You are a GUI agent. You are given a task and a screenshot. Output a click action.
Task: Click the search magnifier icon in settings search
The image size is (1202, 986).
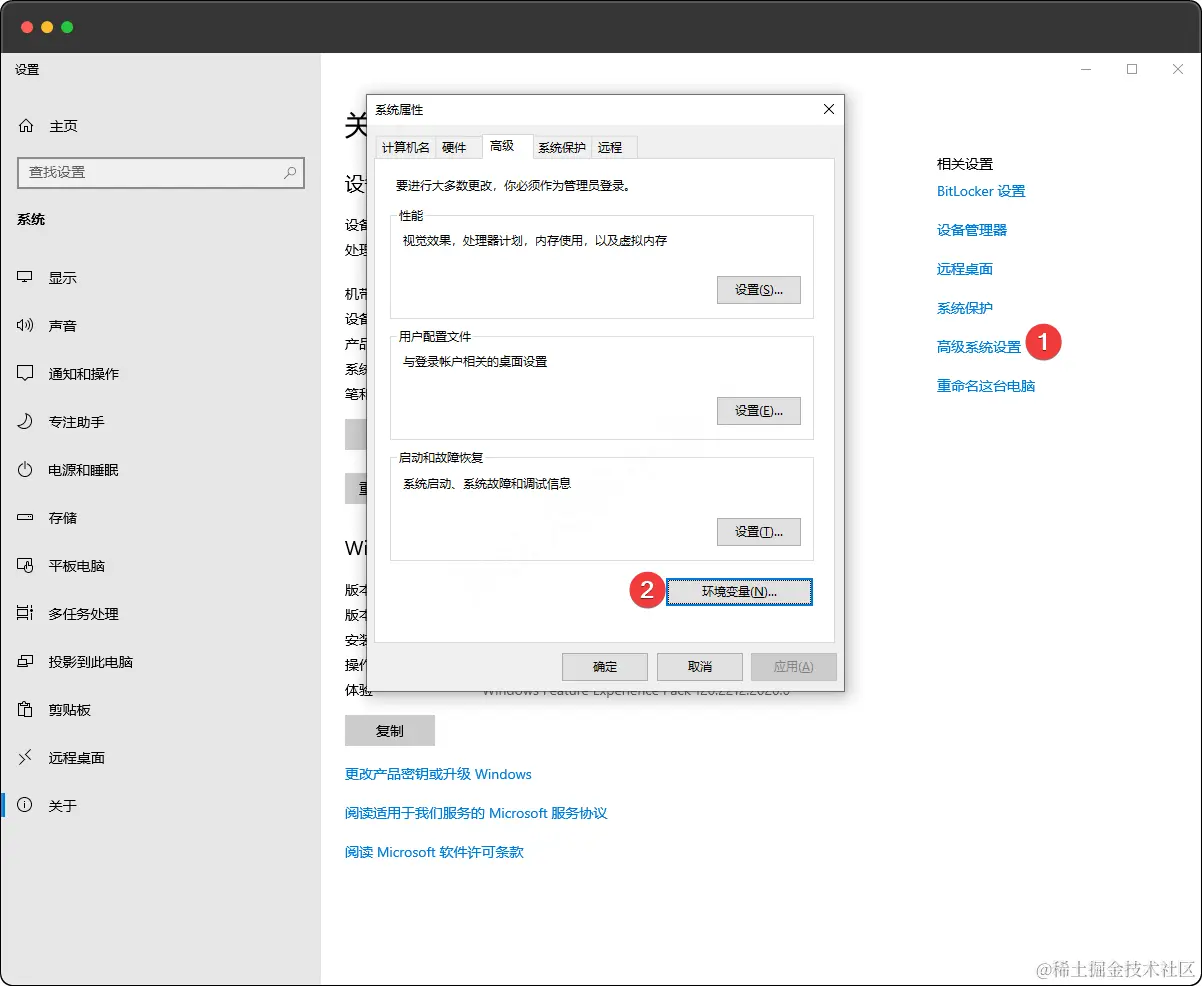coord(290,172)
